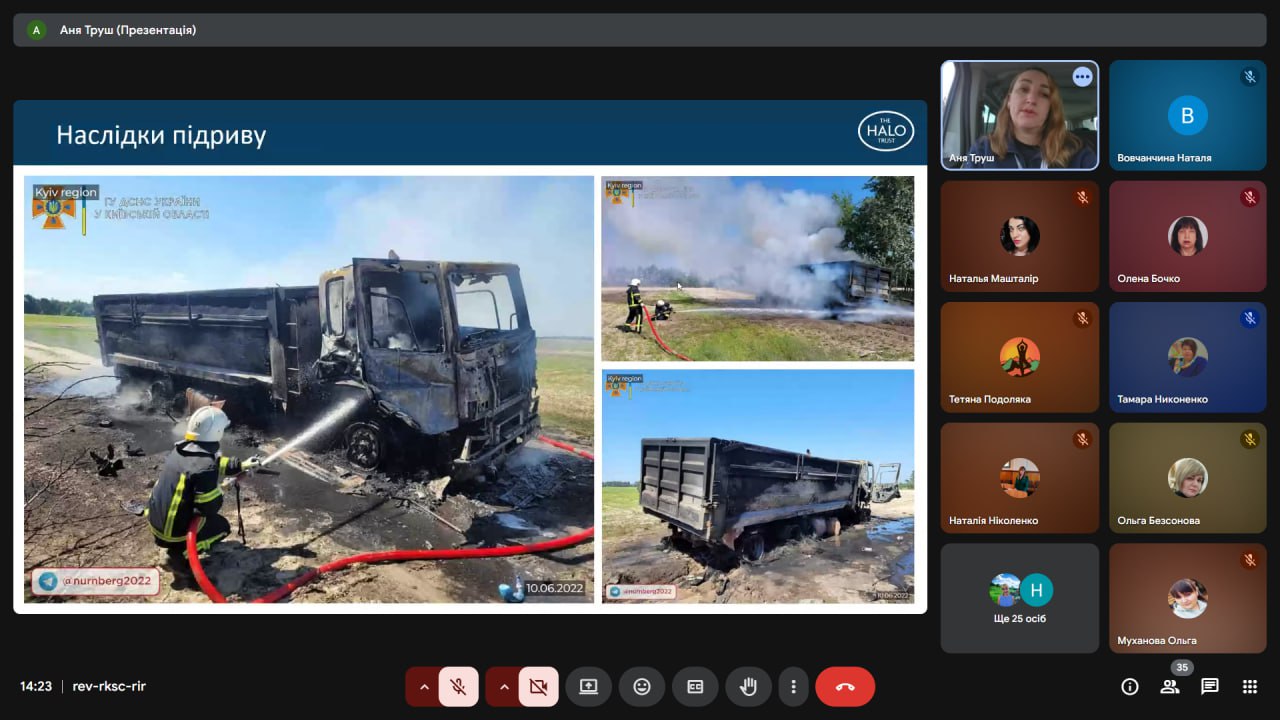Screen dimensions: 1280x720
Task: Expand video settings chevron next to camera
Action: click(504, 687)
